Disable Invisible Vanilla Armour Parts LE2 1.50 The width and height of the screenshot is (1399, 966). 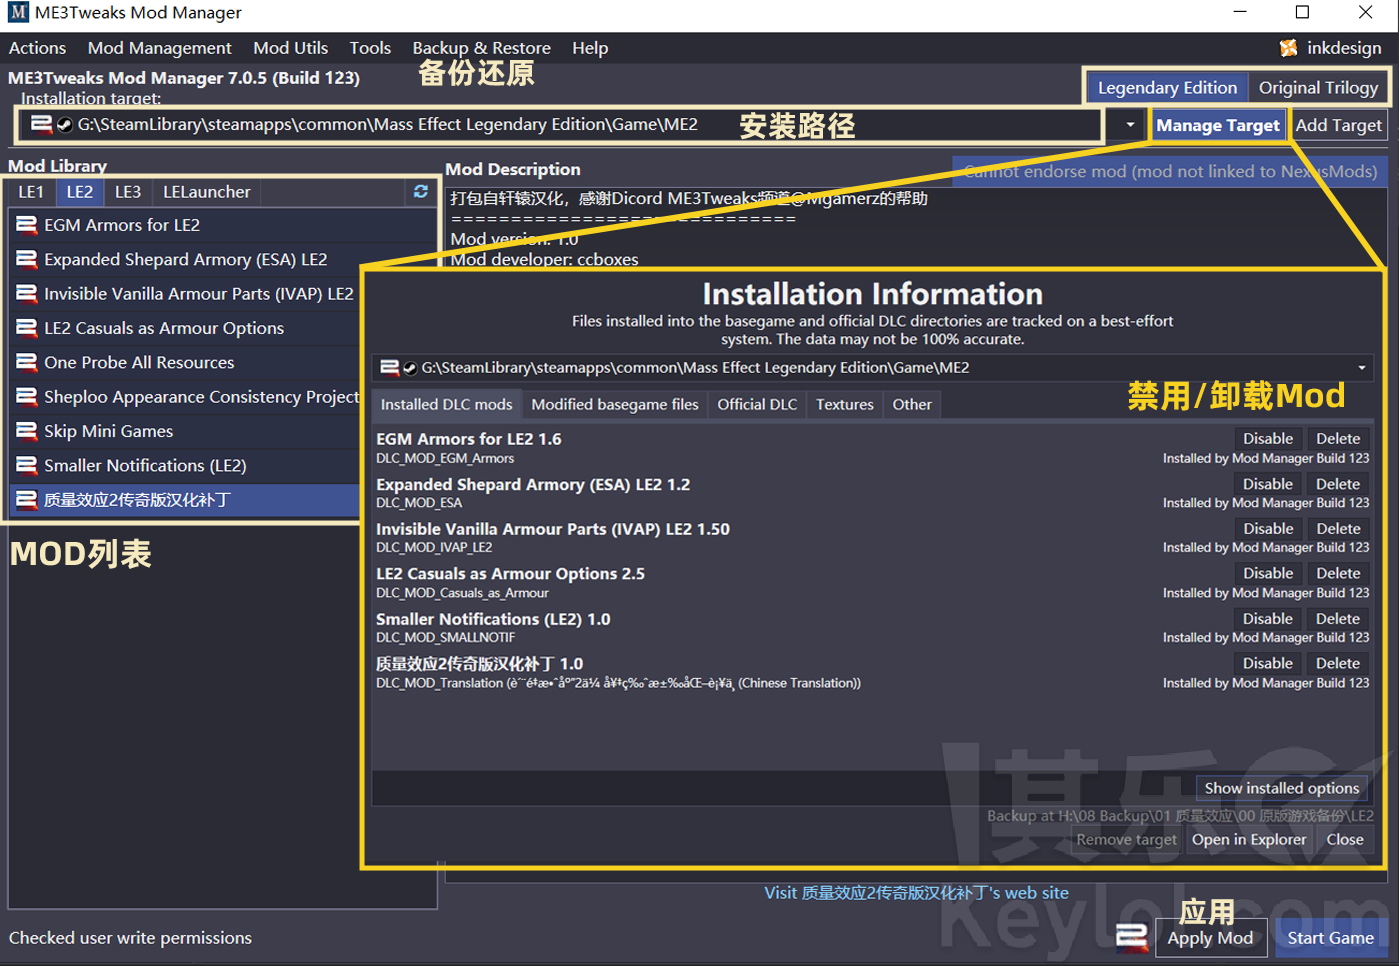click(x=1268, y=529)
